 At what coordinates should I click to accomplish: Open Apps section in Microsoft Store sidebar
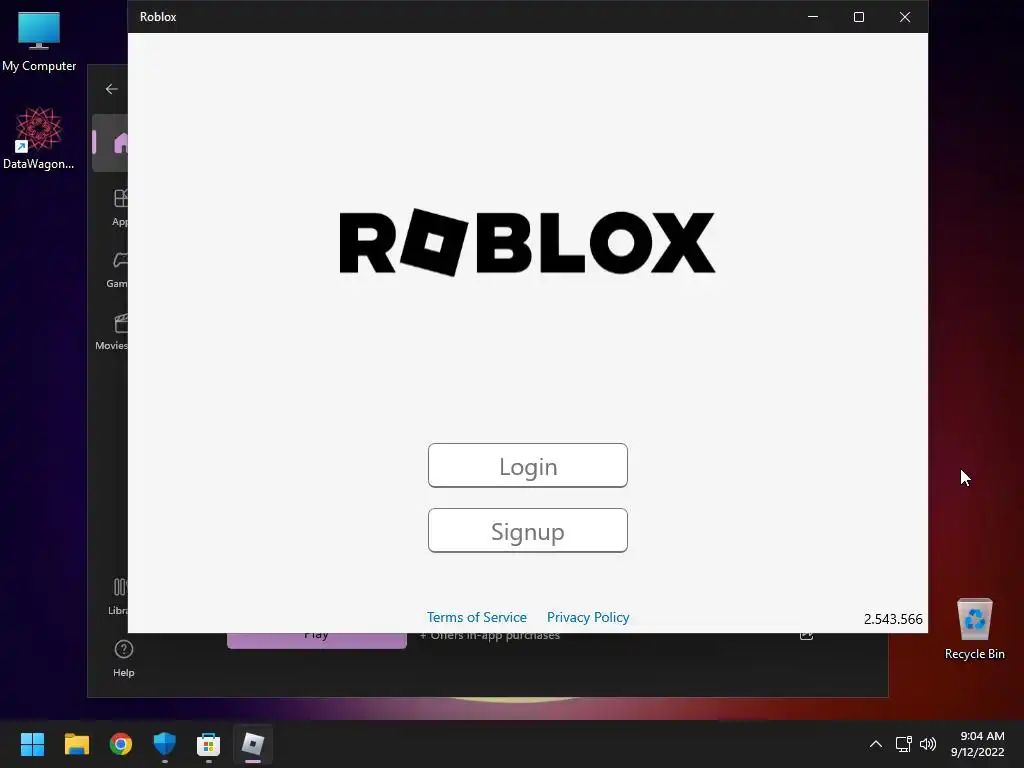click(120, 208)
